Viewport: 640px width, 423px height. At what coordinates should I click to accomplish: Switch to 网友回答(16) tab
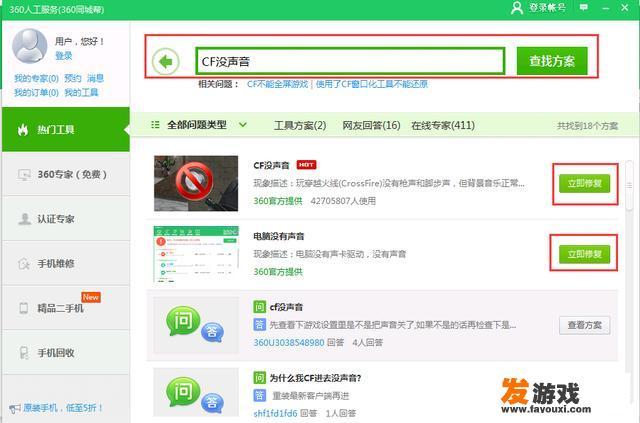371,125
